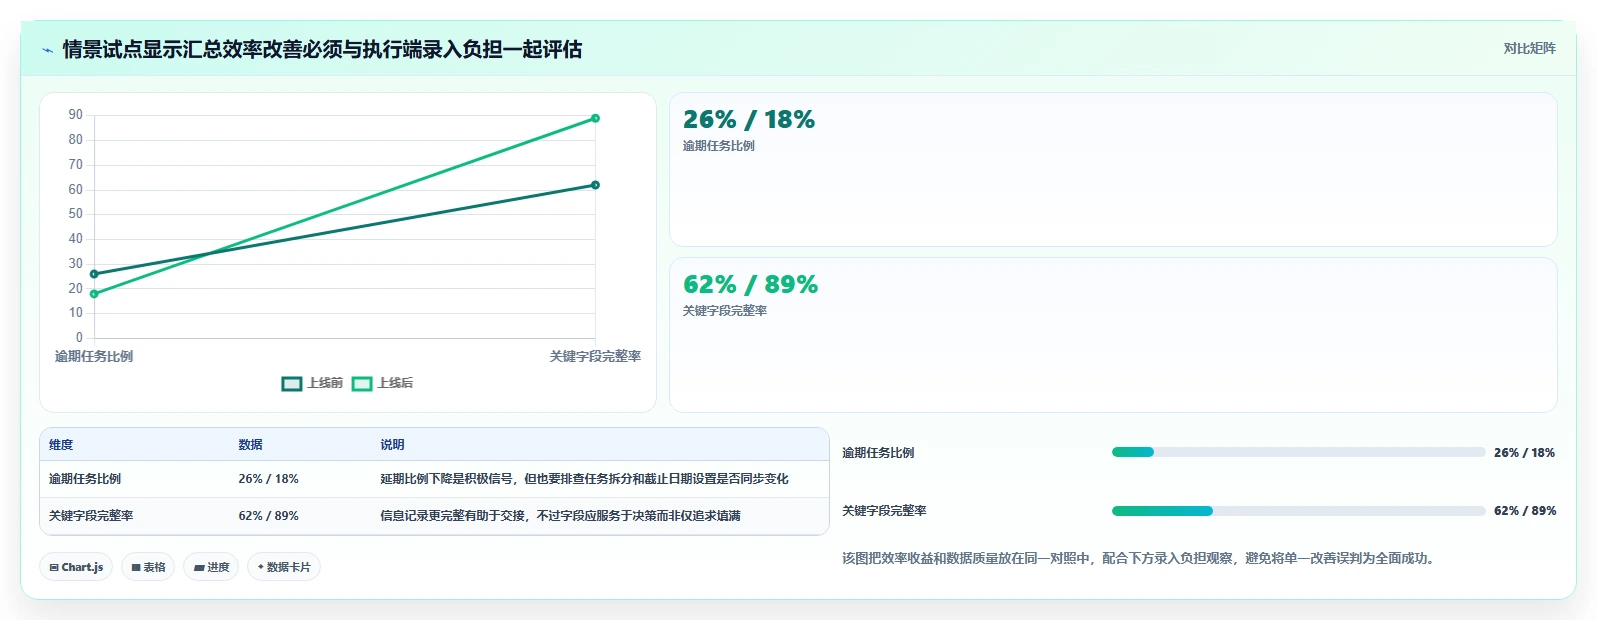Click the 62% / 89% value beside progress bar
This screenshot has height=620, width=1597.
(1524, 511)
